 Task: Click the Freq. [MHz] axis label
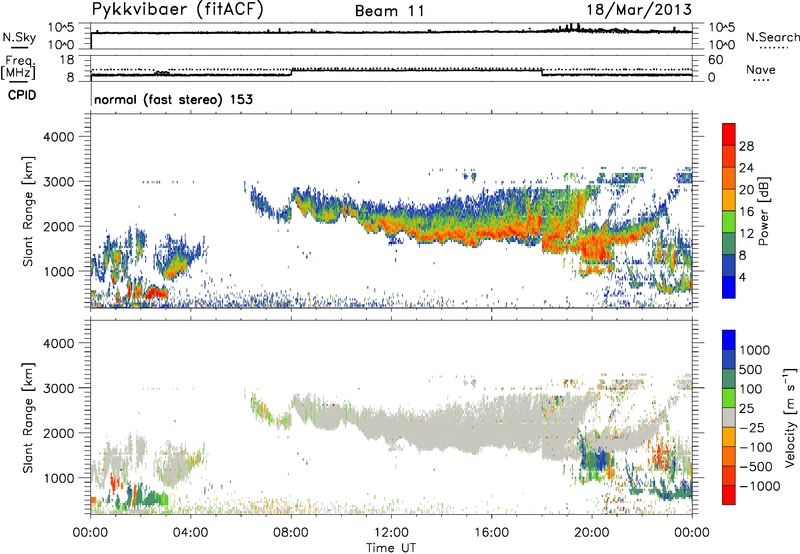point(20,67)
